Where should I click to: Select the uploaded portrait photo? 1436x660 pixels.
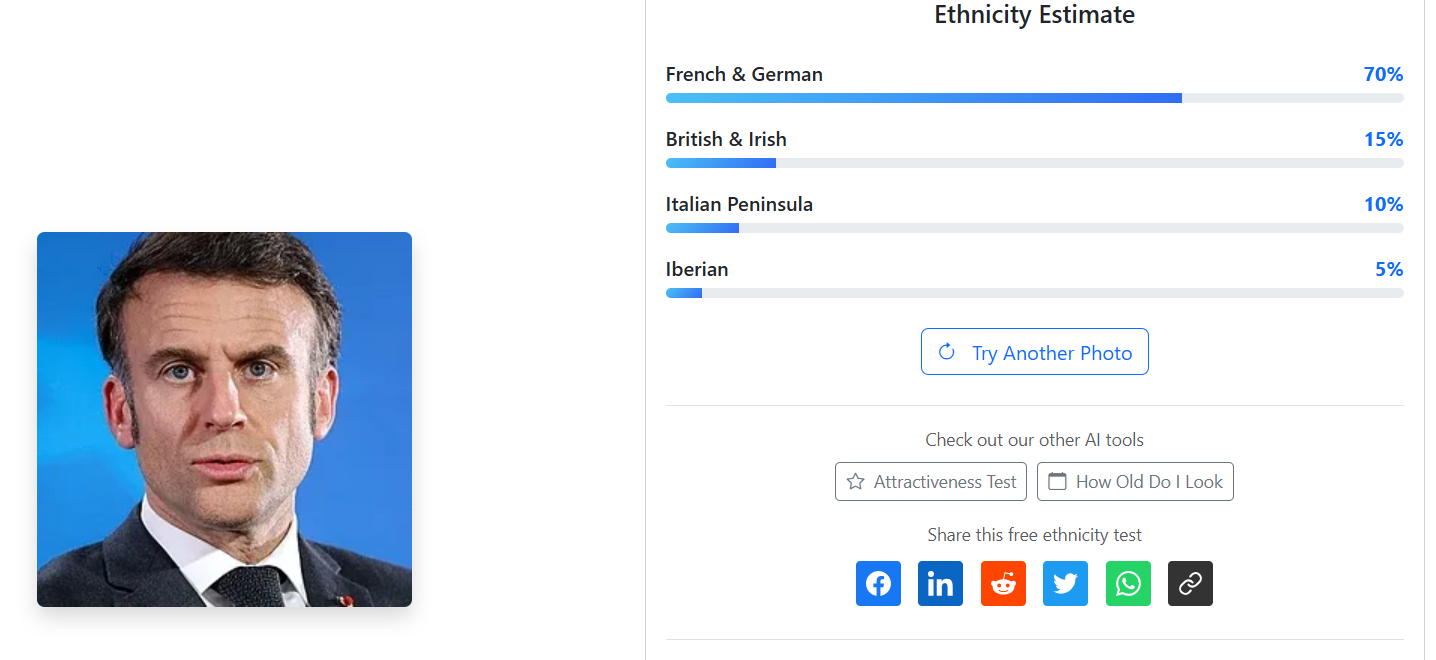click(224, 419)
